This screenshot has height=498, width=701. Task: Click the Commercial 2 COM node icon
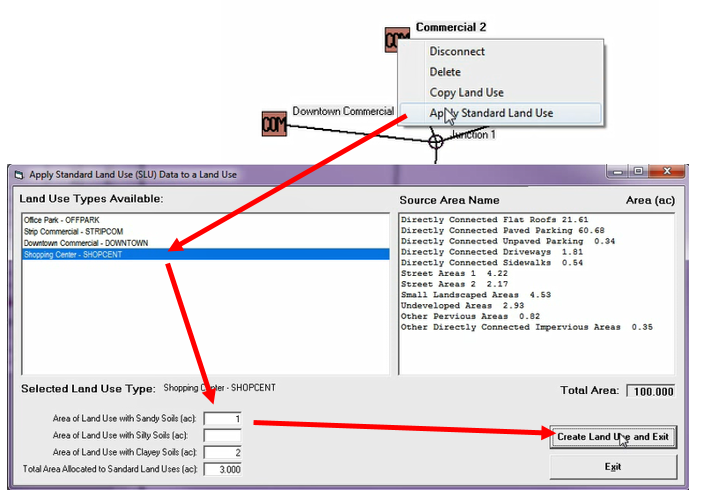pyautogui.click(x=396, y=40)
